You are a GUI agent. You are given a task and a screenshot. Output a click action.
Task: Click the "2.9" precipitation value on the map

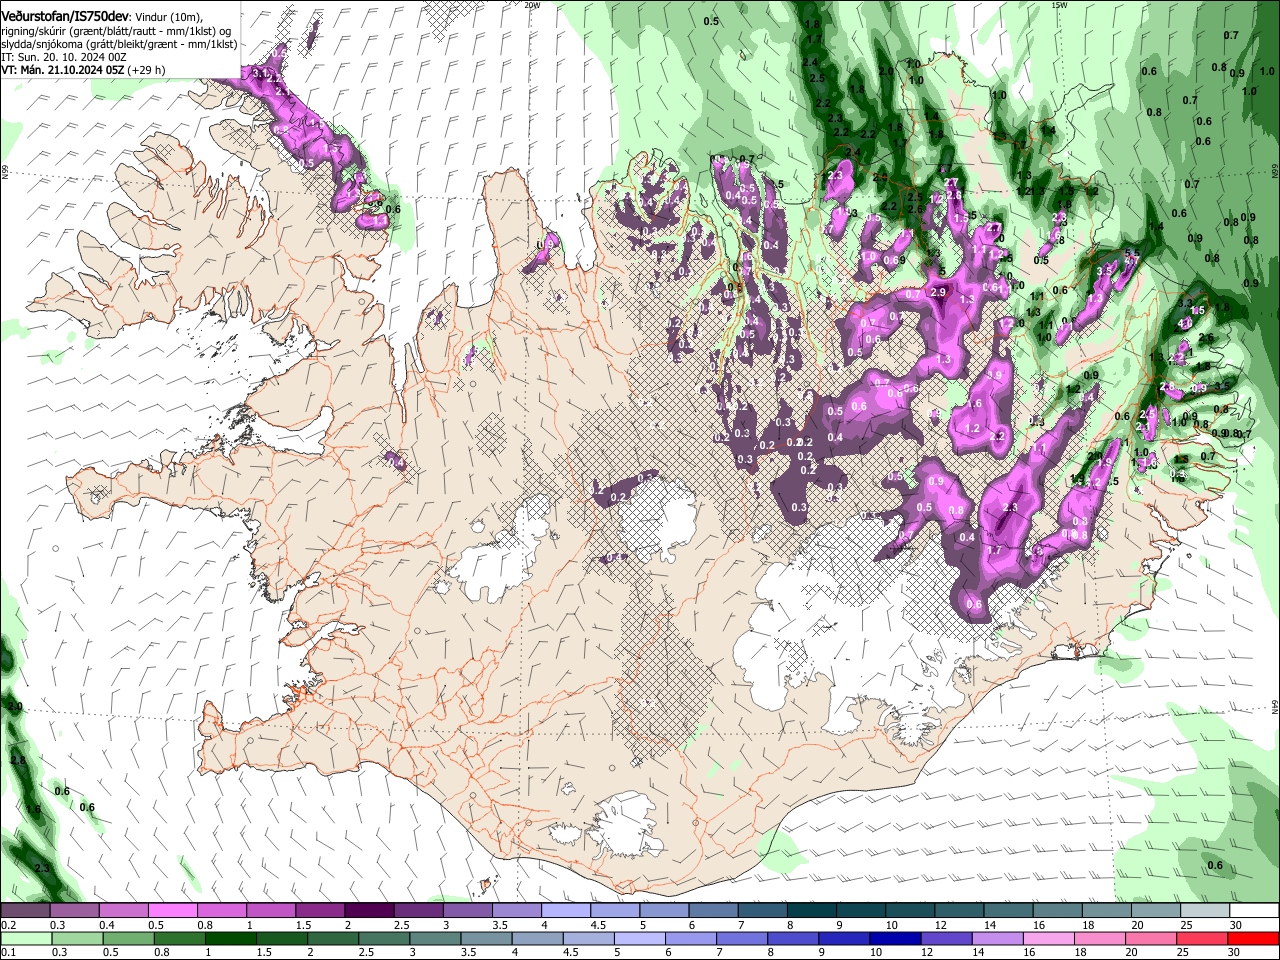tap(938, 292)
